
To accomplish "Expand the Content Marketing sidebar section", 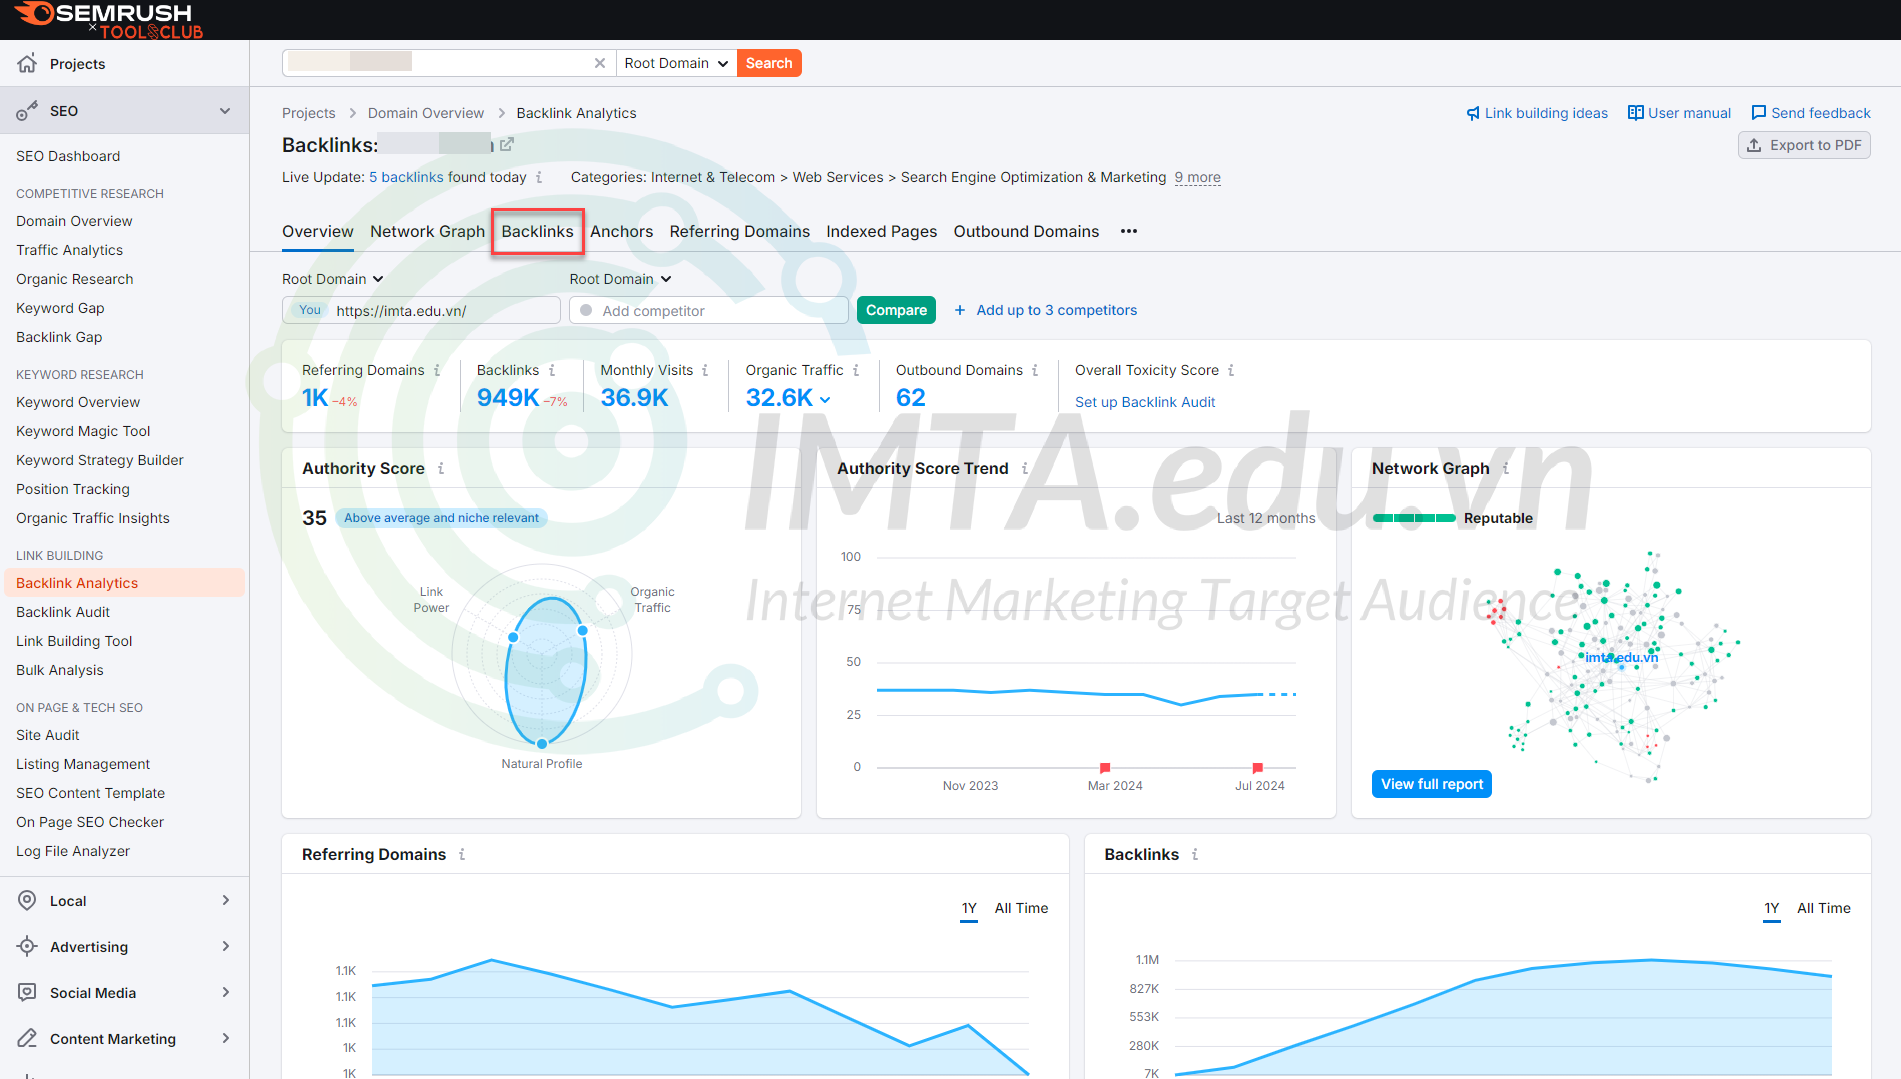I will coord(226,1038).
